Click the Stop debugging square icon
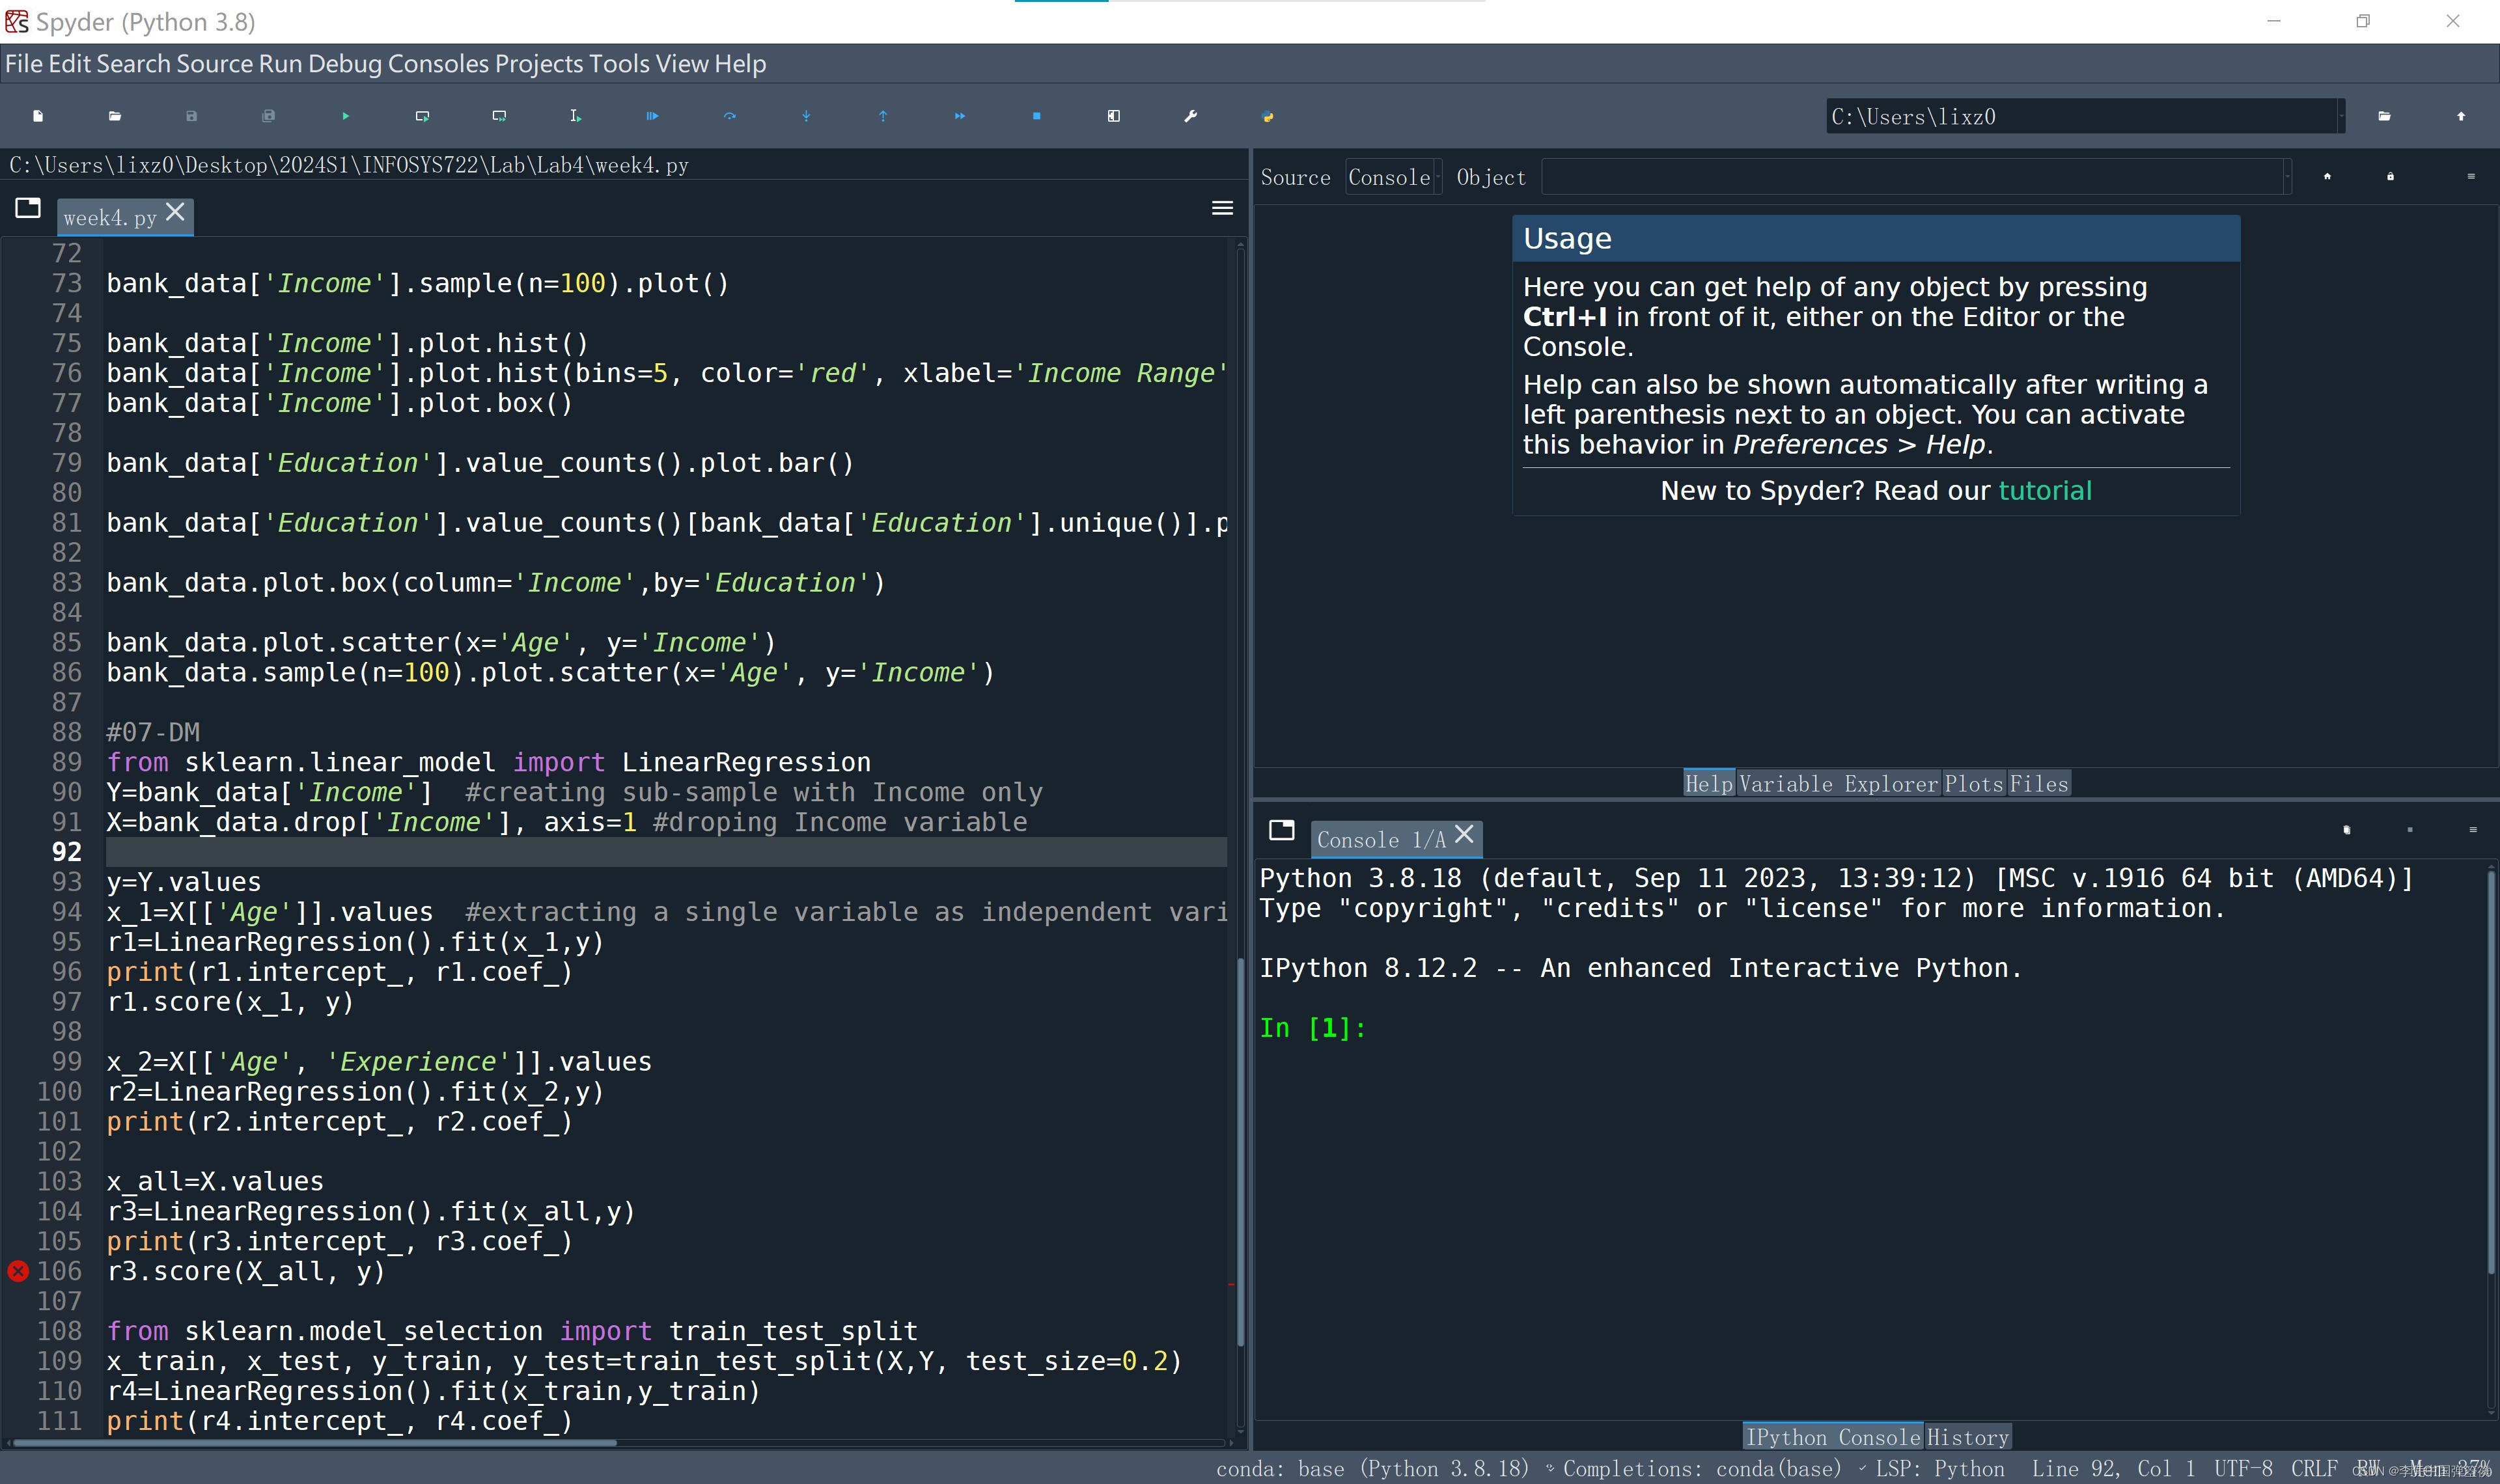 [x=1036, y=116]
